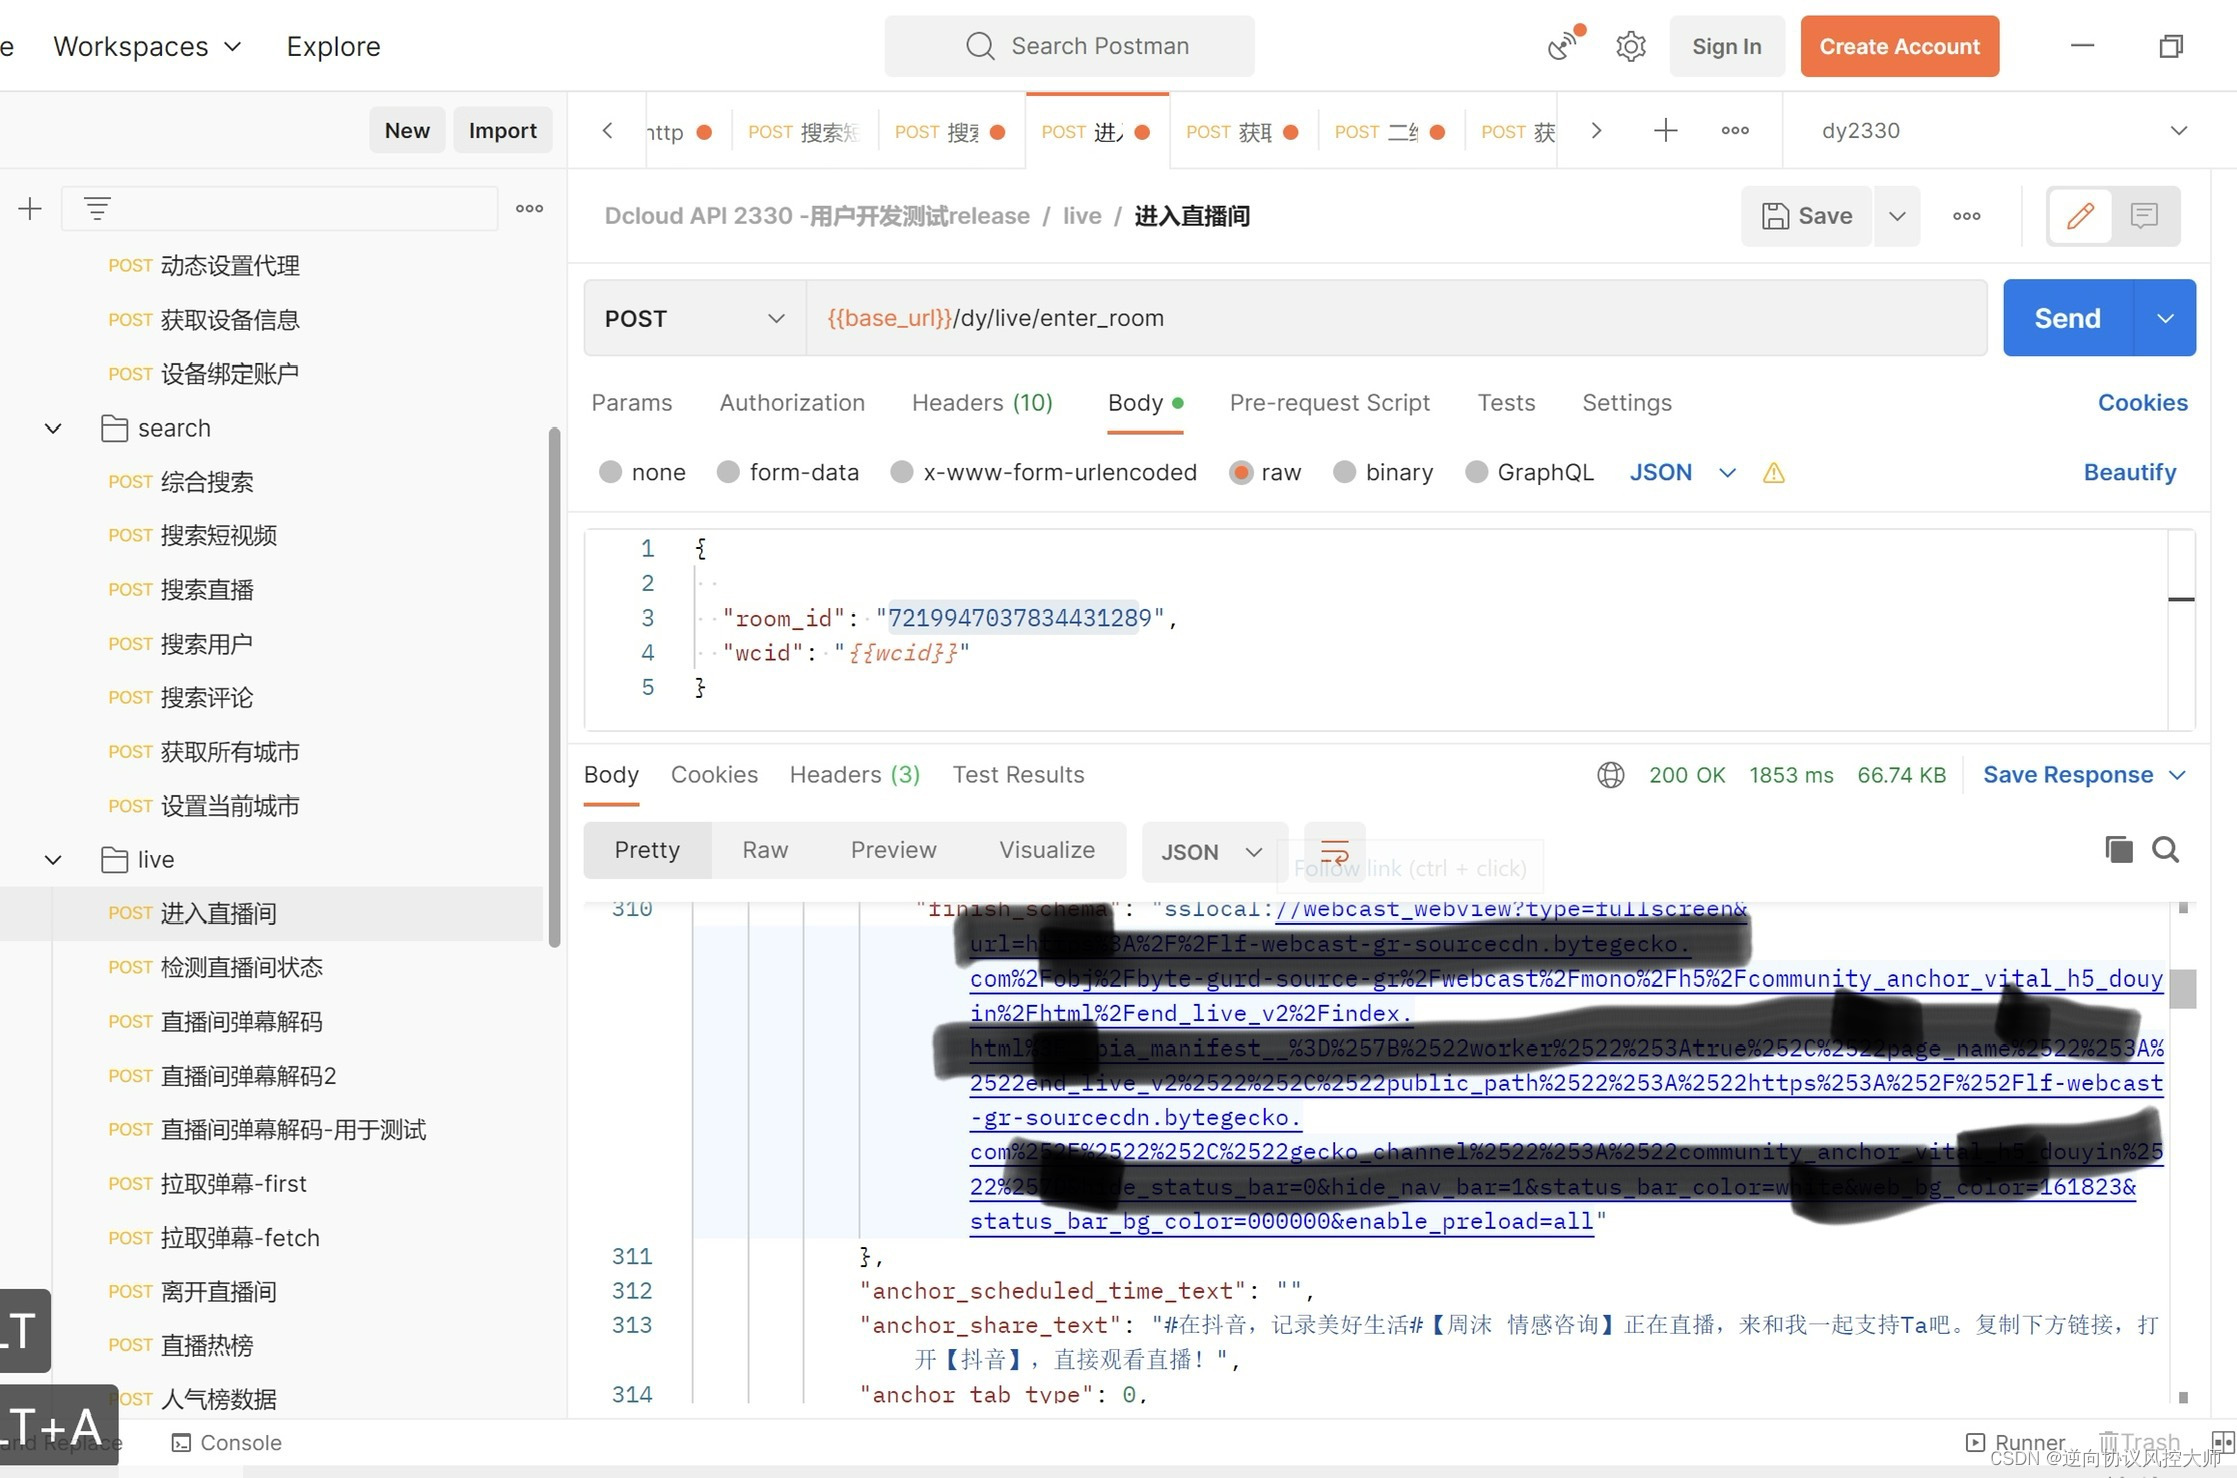This screenshot has width=2237, height=1478.
Task: Click Sign In
Action: [1726, 46]
